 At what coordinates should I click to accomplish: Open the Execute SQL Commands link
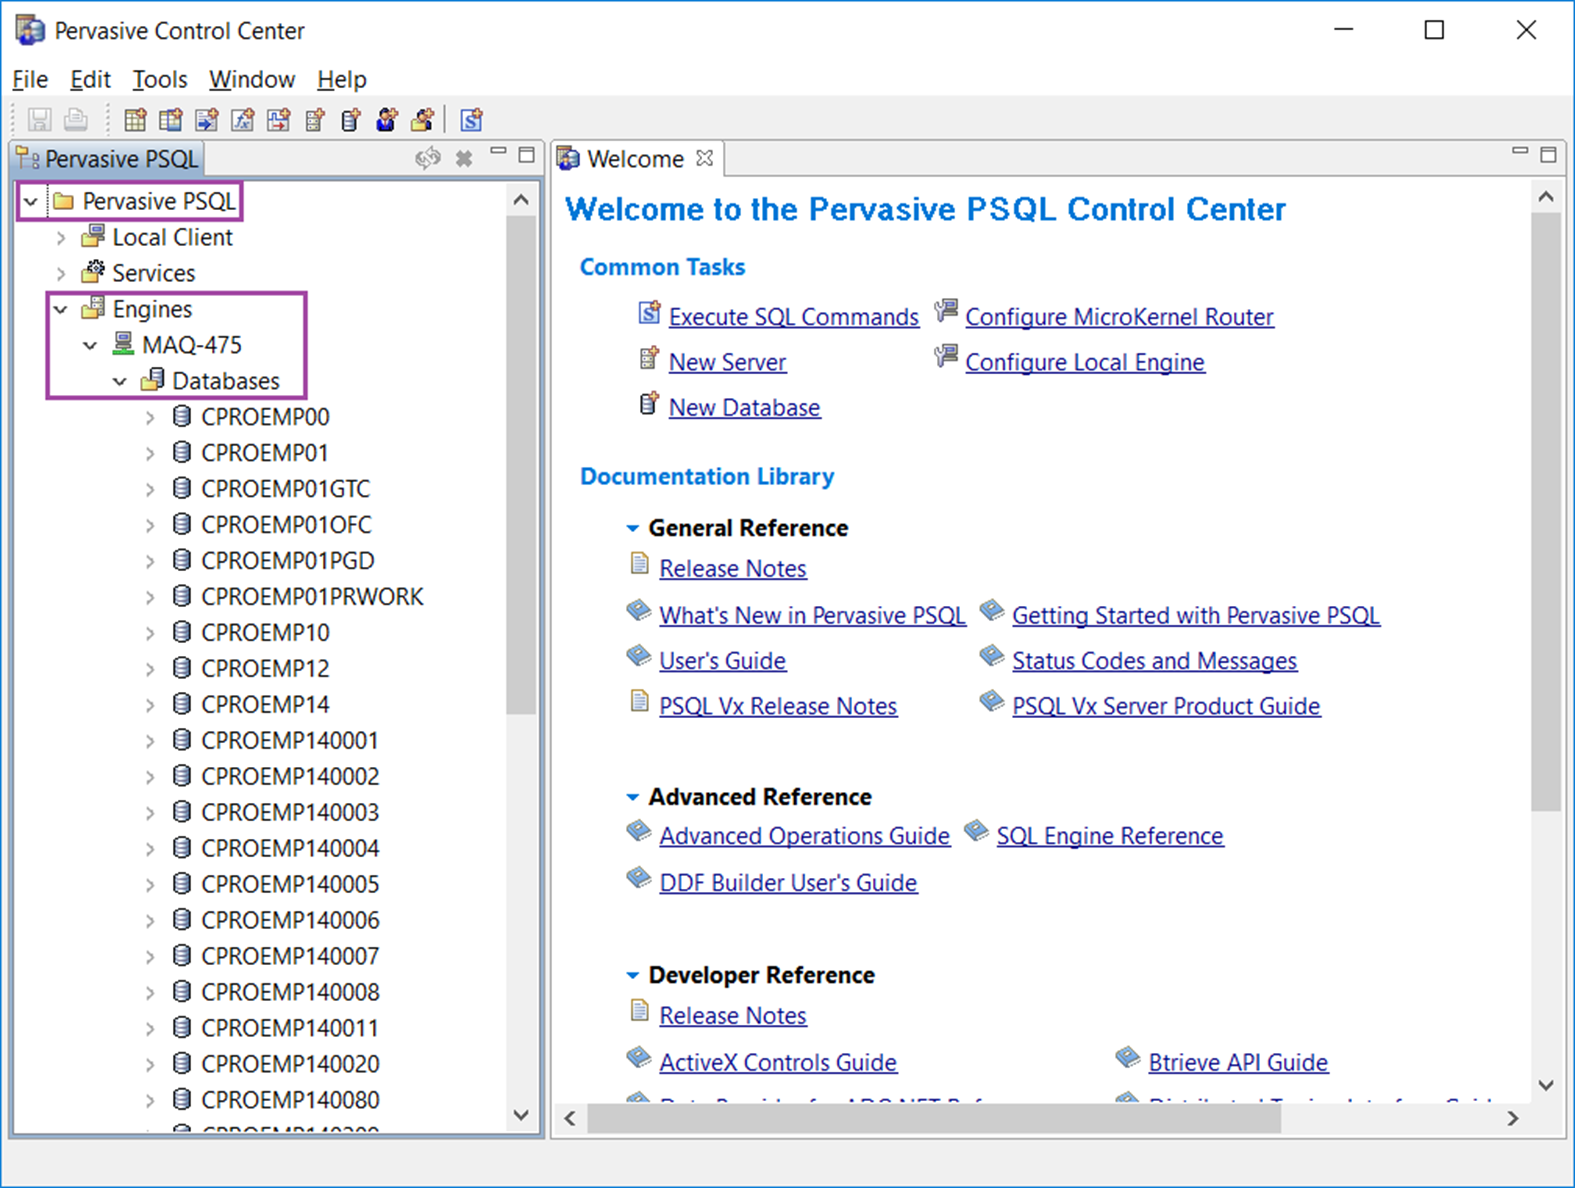(794, 317)
